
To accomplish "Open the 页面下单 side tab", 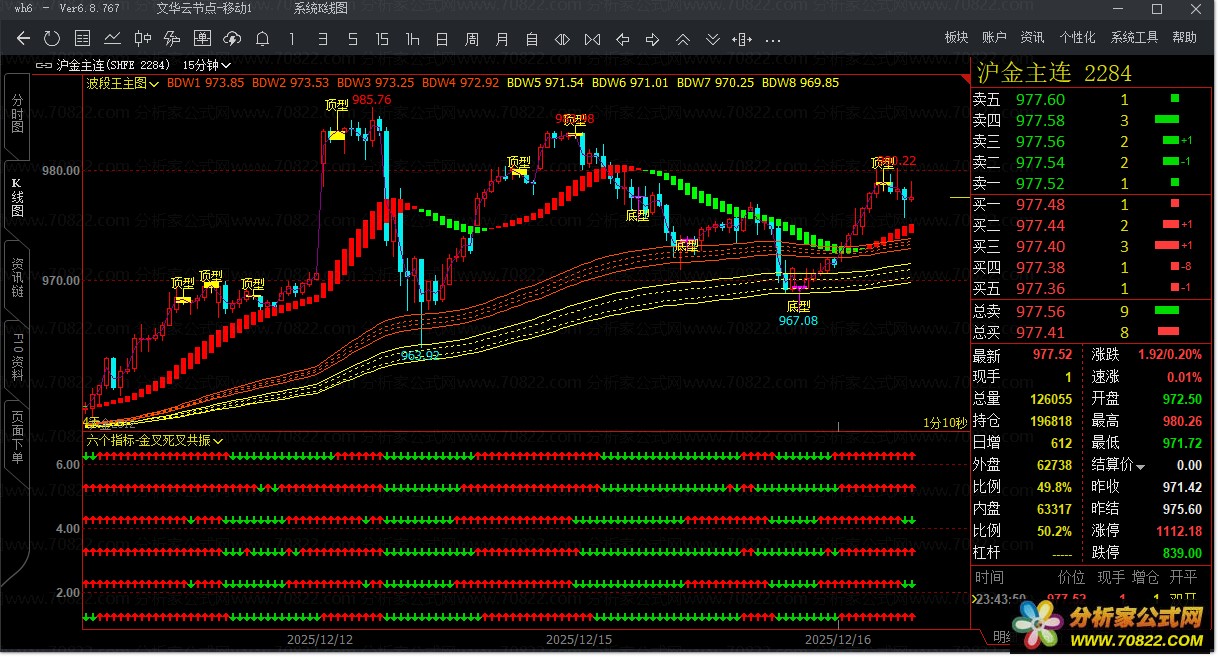I will [17, 437].
